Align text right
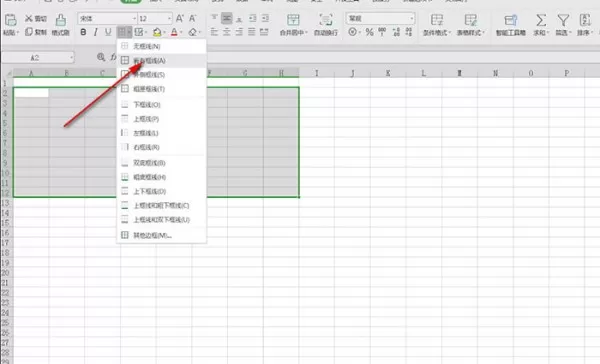Viewport: 600px width, 364px height. (239, 32)
